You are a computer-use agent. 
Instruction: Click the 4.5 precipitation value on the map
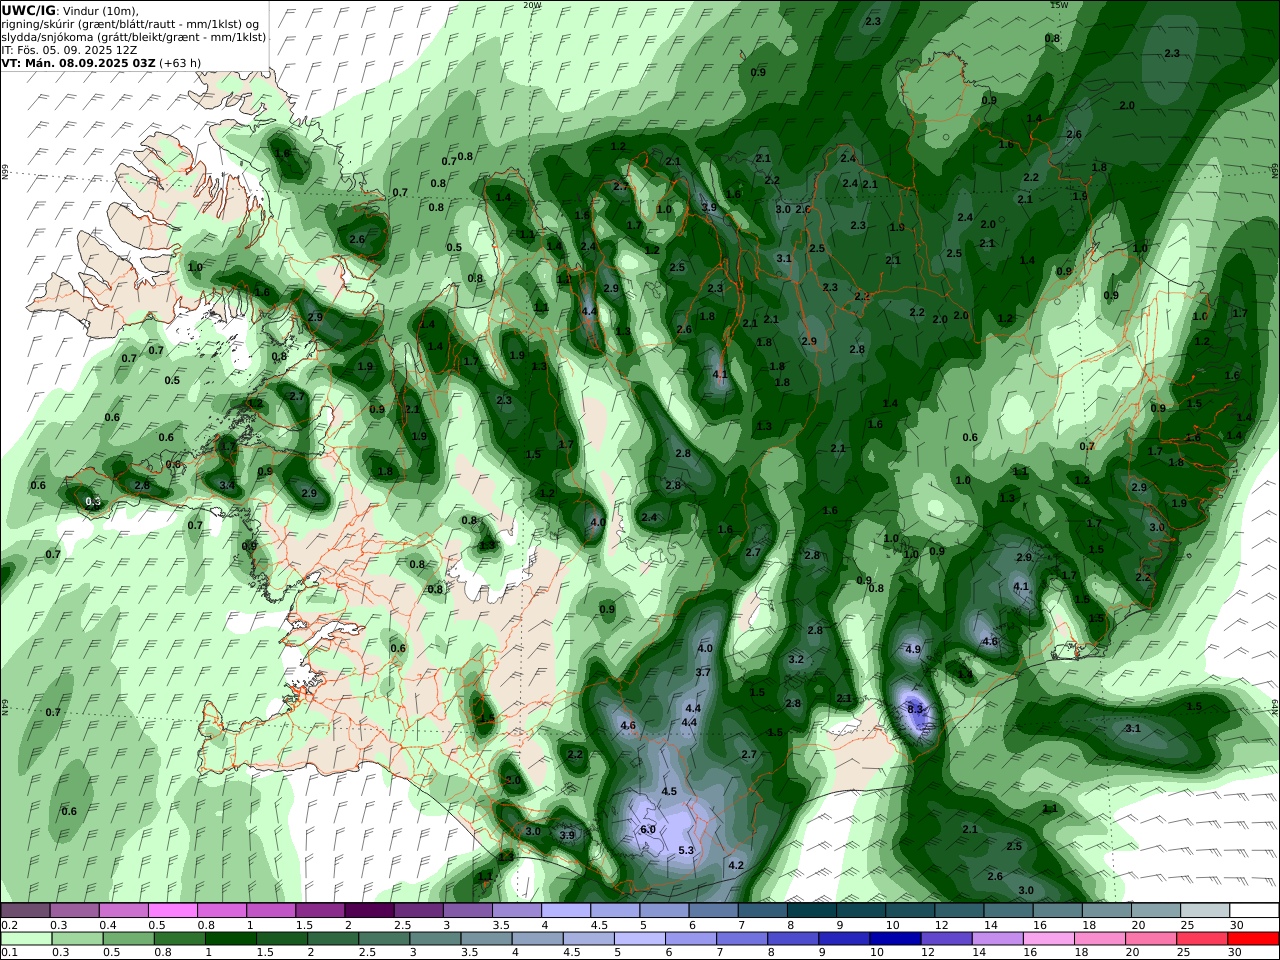(670, 791)
